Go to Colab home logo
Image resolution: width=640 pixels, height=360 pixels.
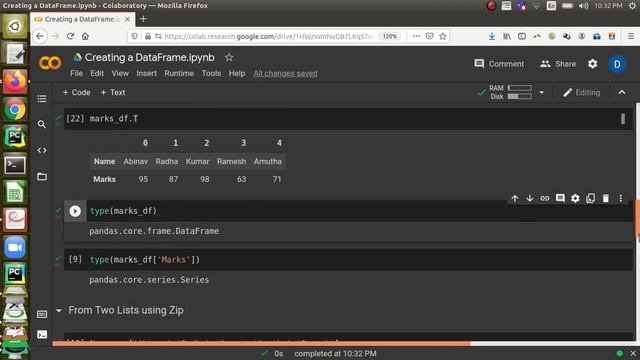[x=50, y=63]
